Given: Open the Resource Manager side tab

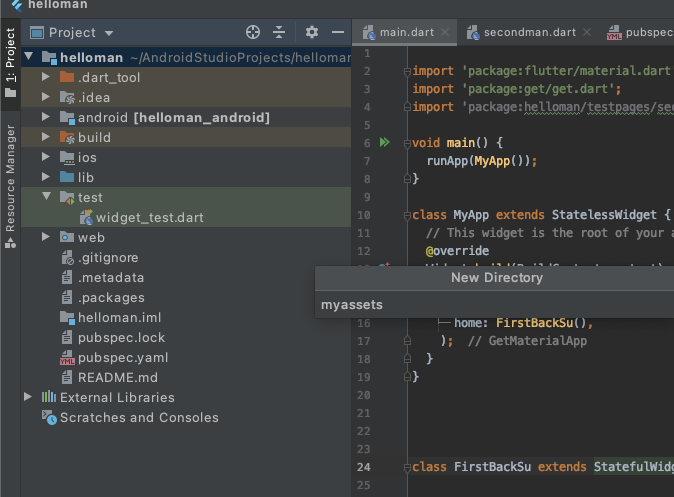Looking at the screenshot, I should (10, 186).
